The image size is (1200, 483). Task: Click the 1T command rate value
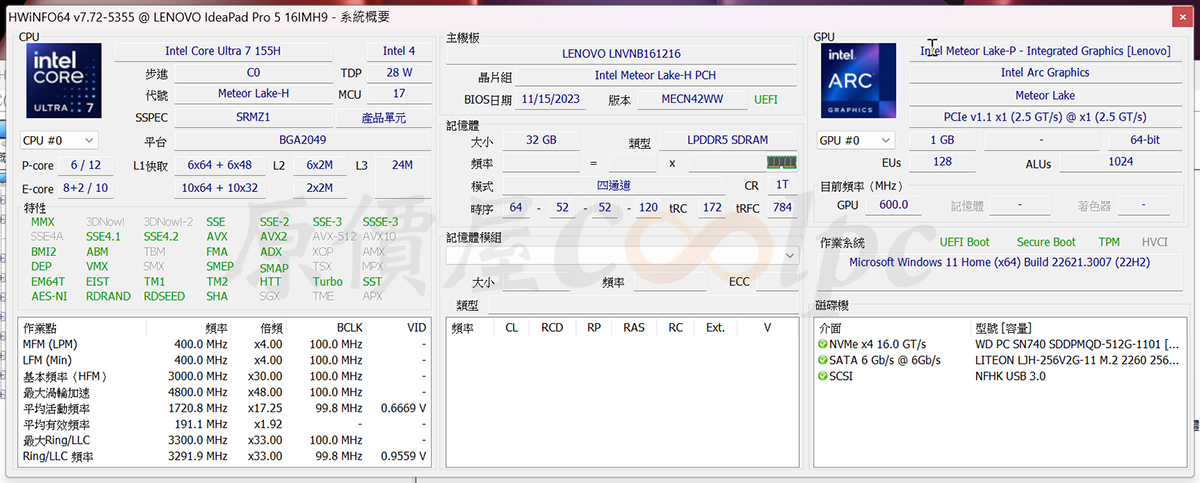pos(782,186)
